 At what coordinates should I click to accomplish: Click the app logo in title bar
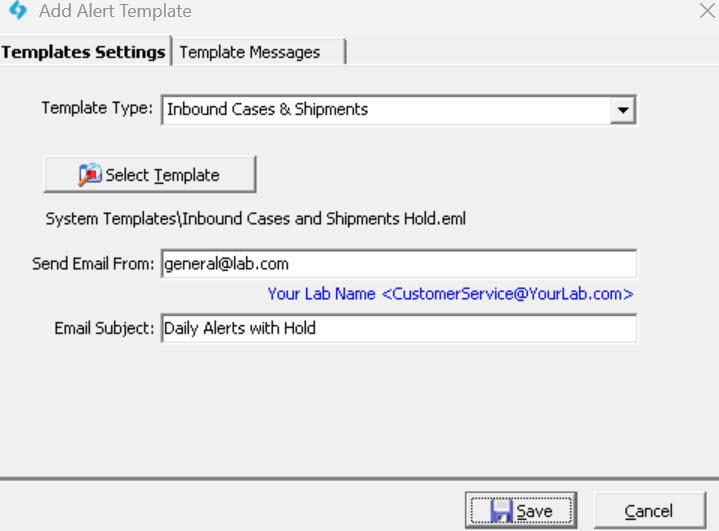18,10
